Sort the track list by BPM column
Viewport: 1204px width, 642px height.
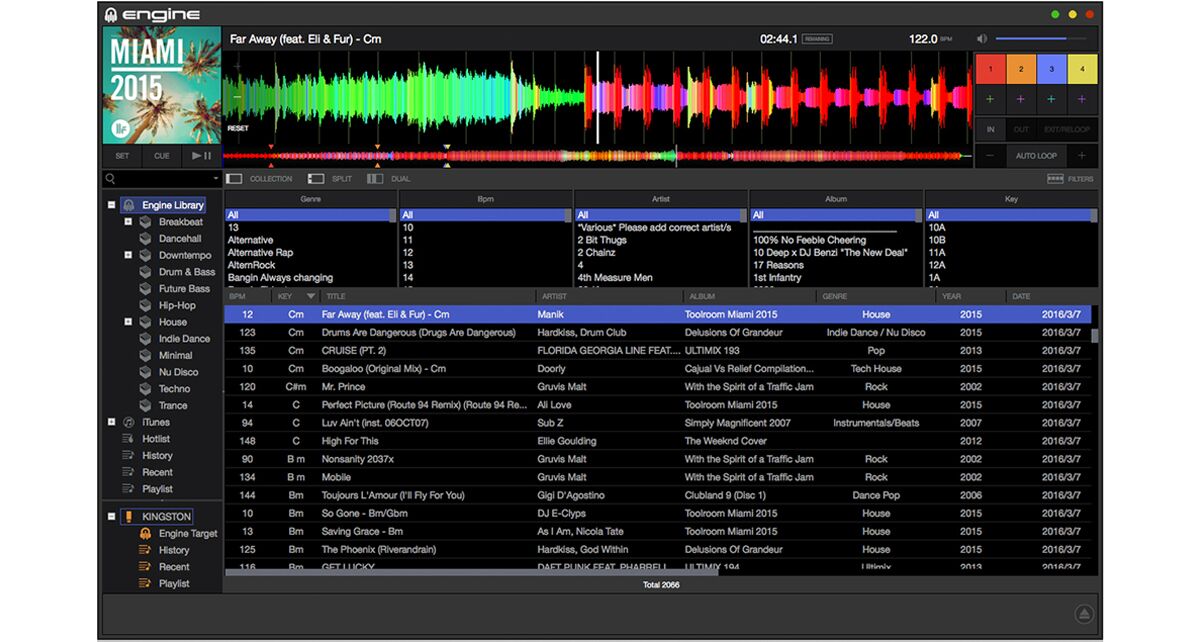click(x=238, y=296)
